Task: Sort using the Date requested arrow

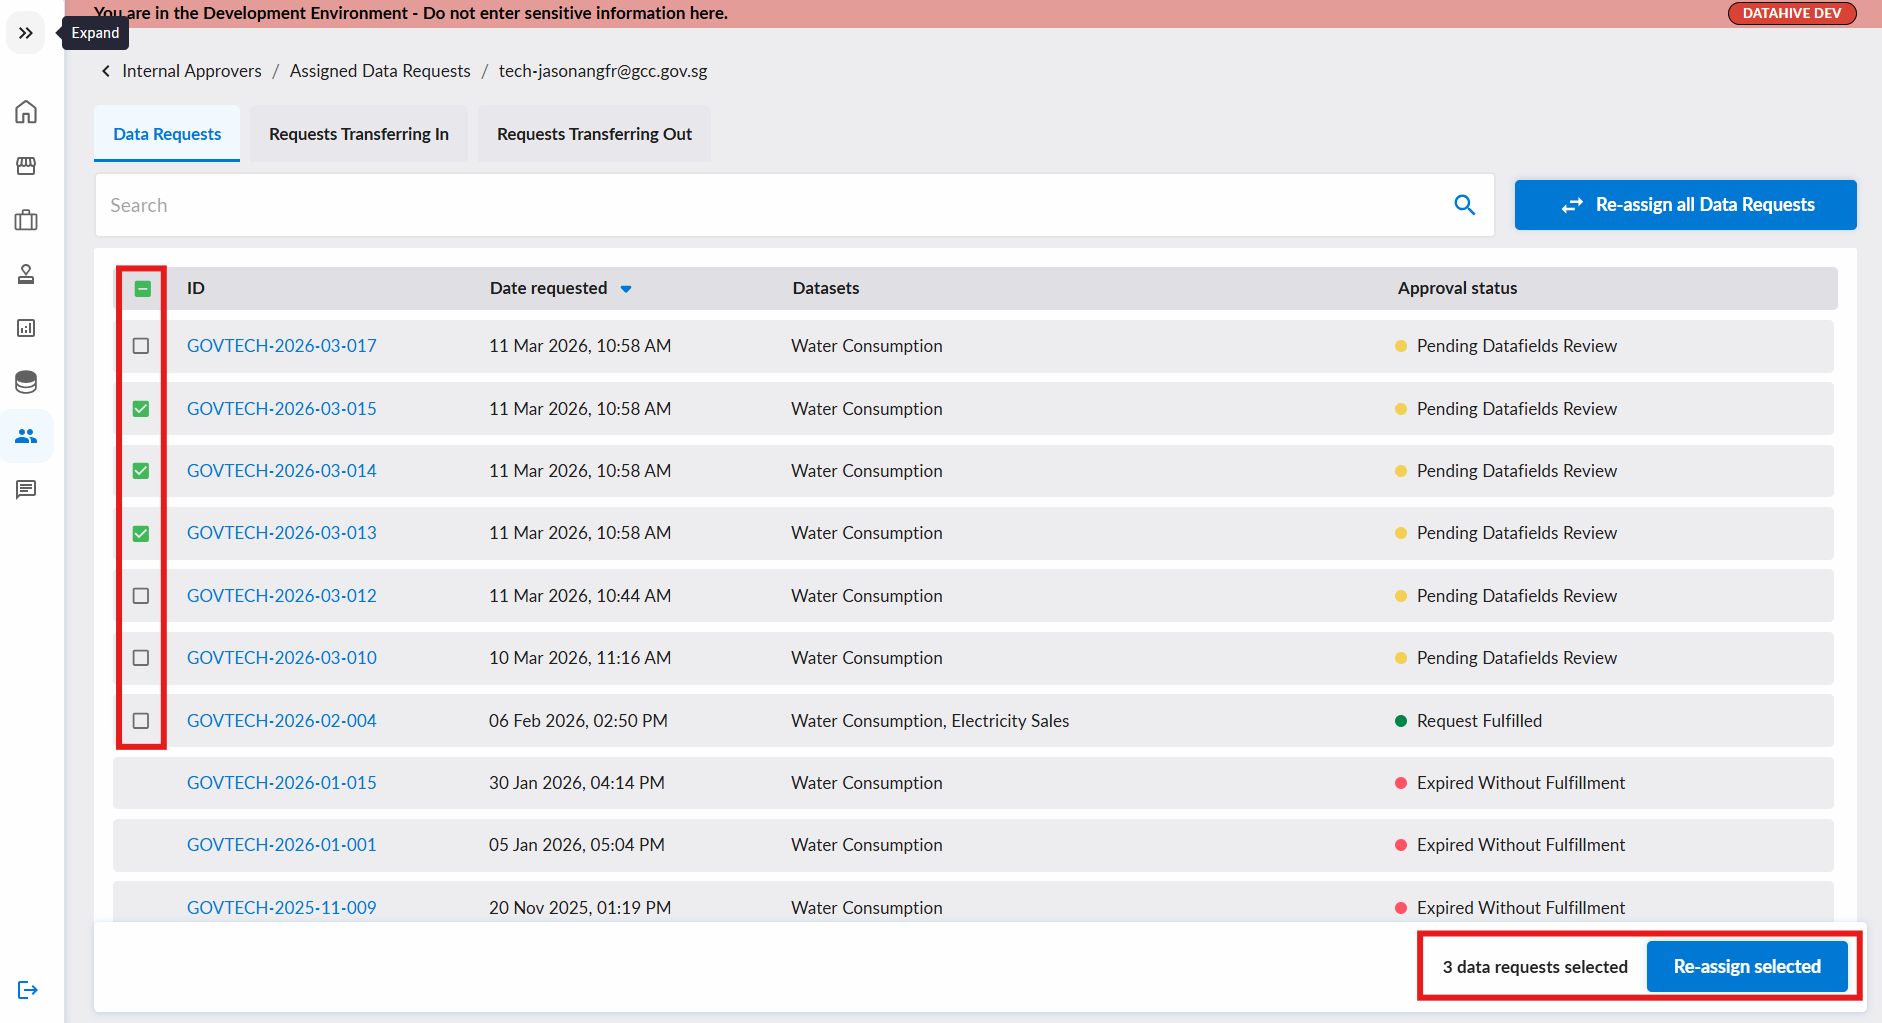Action: coord(626,289)
